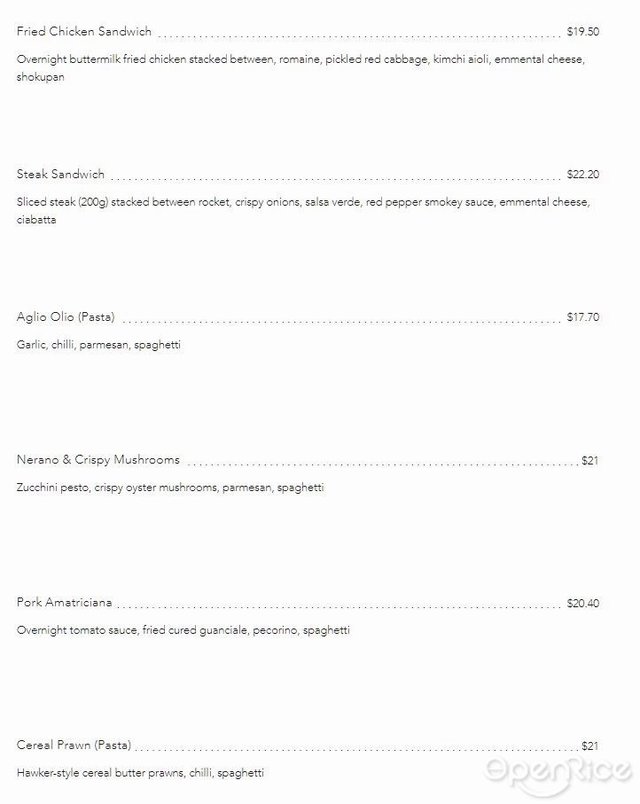Open the Steak Sandwich menu item
Screen dimensions: 640x804
(61, 174)
